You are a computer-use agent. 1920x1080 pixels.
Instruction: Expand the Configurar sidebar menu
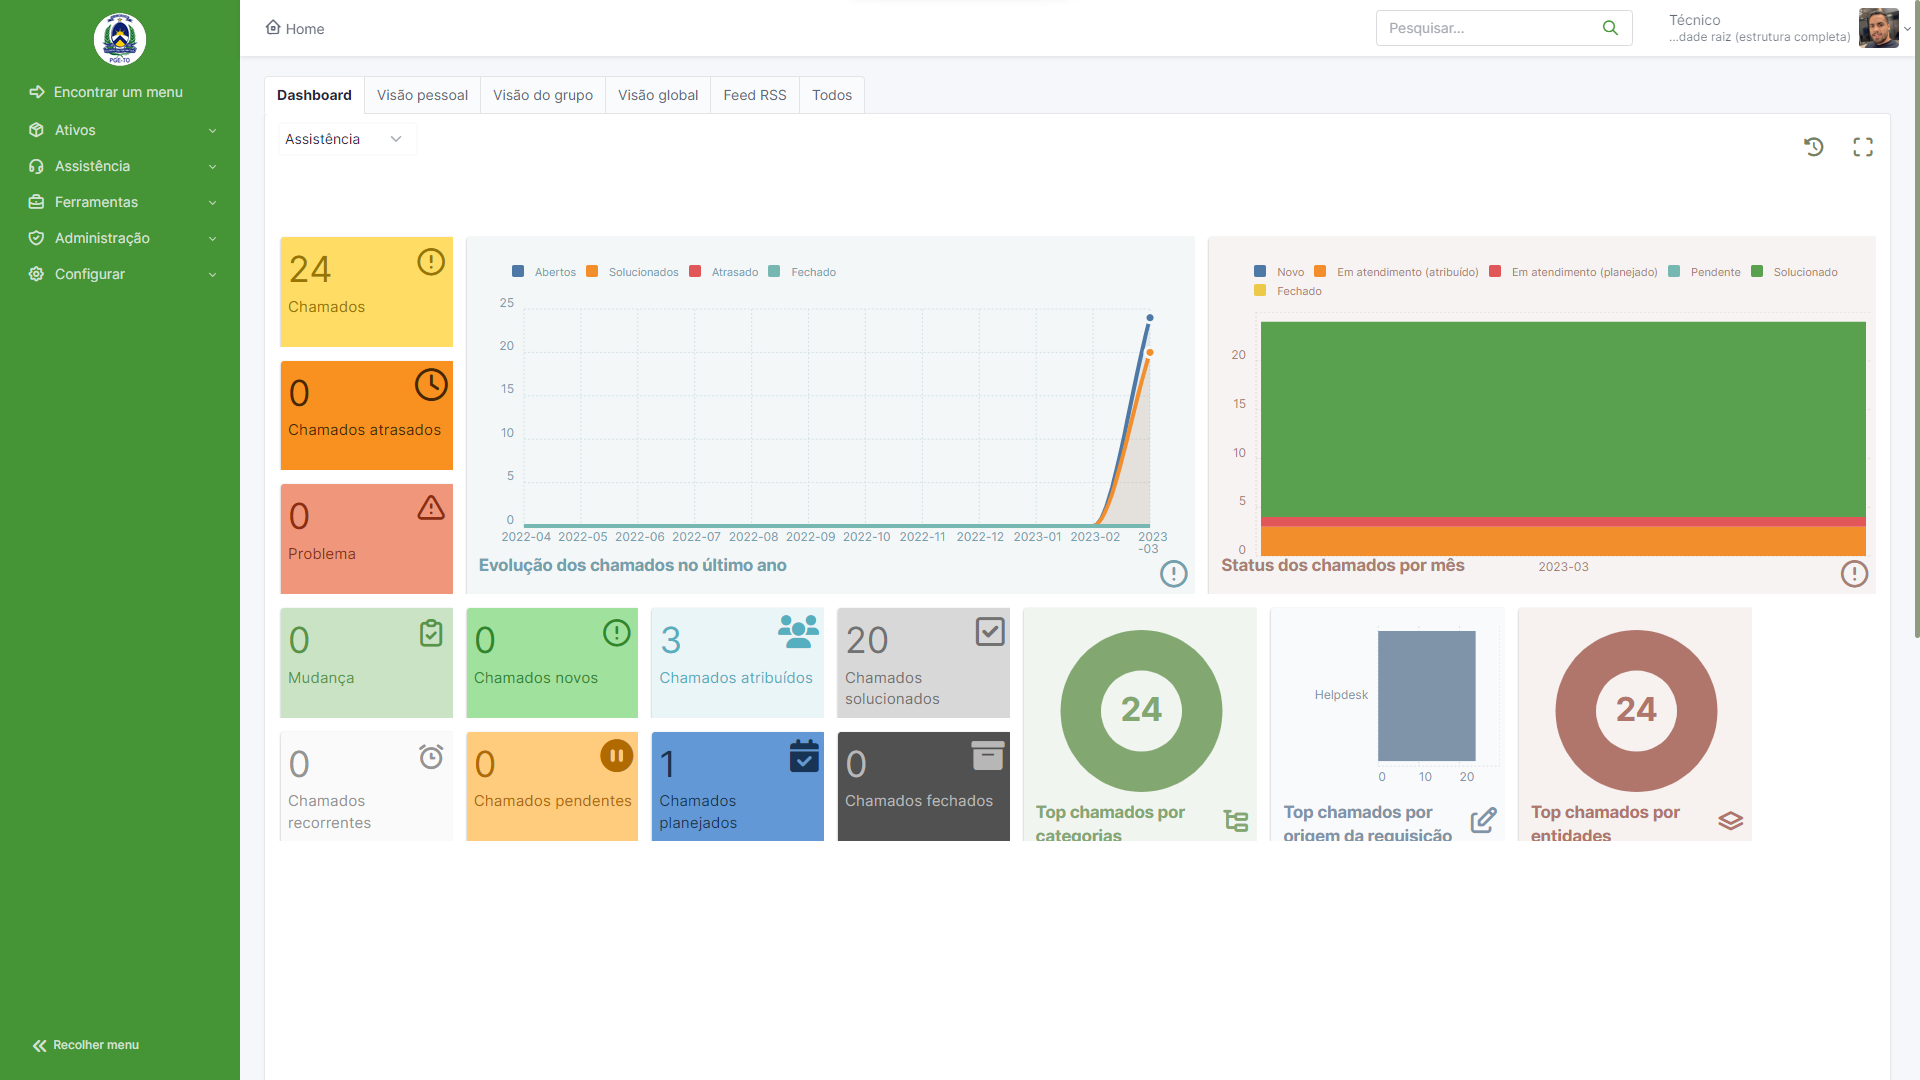120,274
